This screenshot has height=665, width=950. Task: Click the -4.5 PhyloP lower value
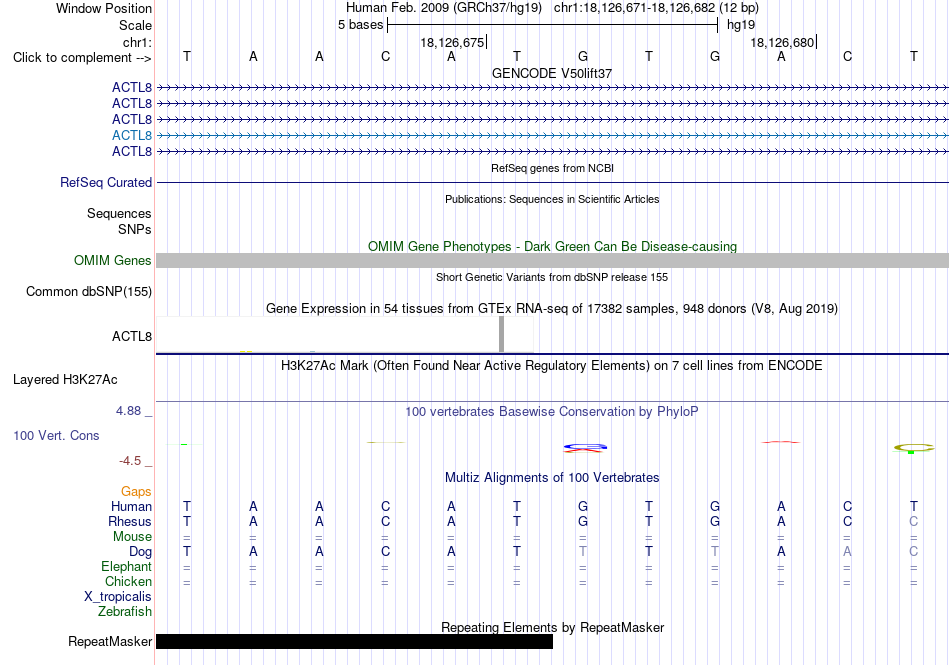pos(130,461)
